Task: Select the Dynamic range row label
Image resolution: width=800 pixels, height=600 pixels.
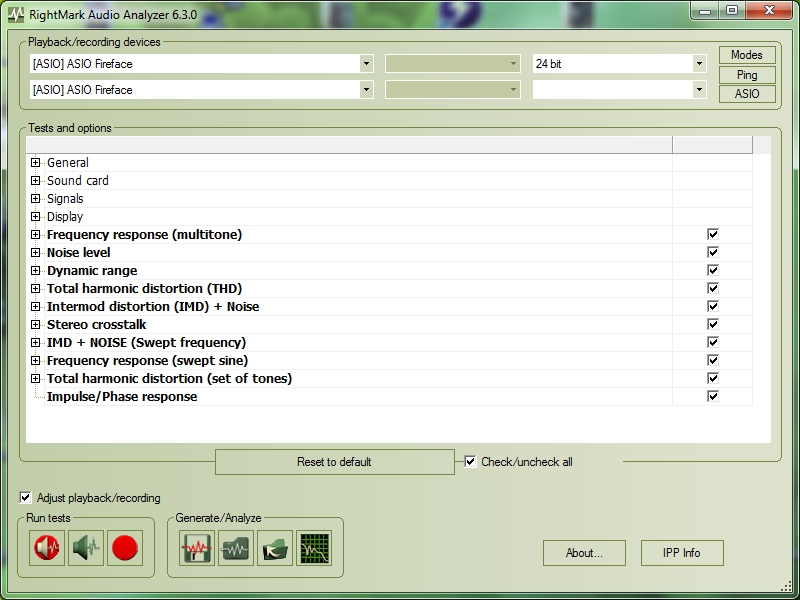Action: [x=92, y=270]
